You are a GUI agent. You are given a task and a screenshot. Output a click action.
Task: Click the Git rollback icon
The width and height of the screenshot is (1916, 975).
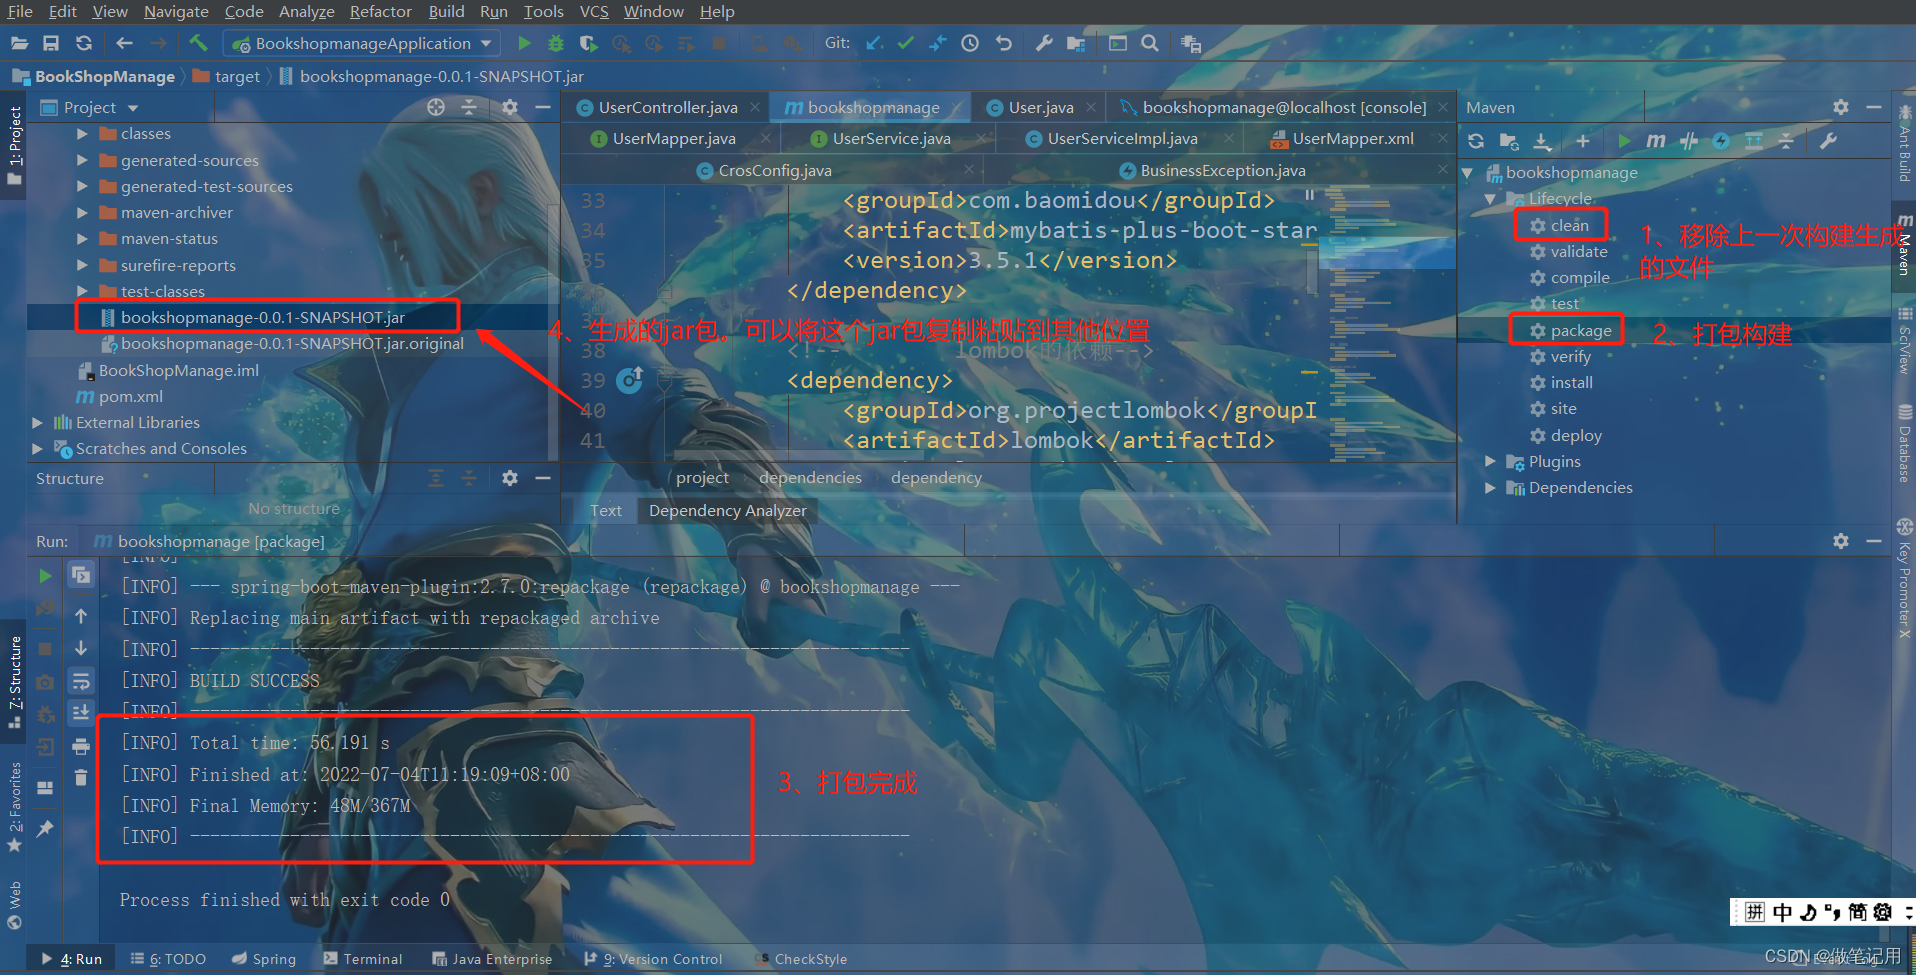point(1003,43)
